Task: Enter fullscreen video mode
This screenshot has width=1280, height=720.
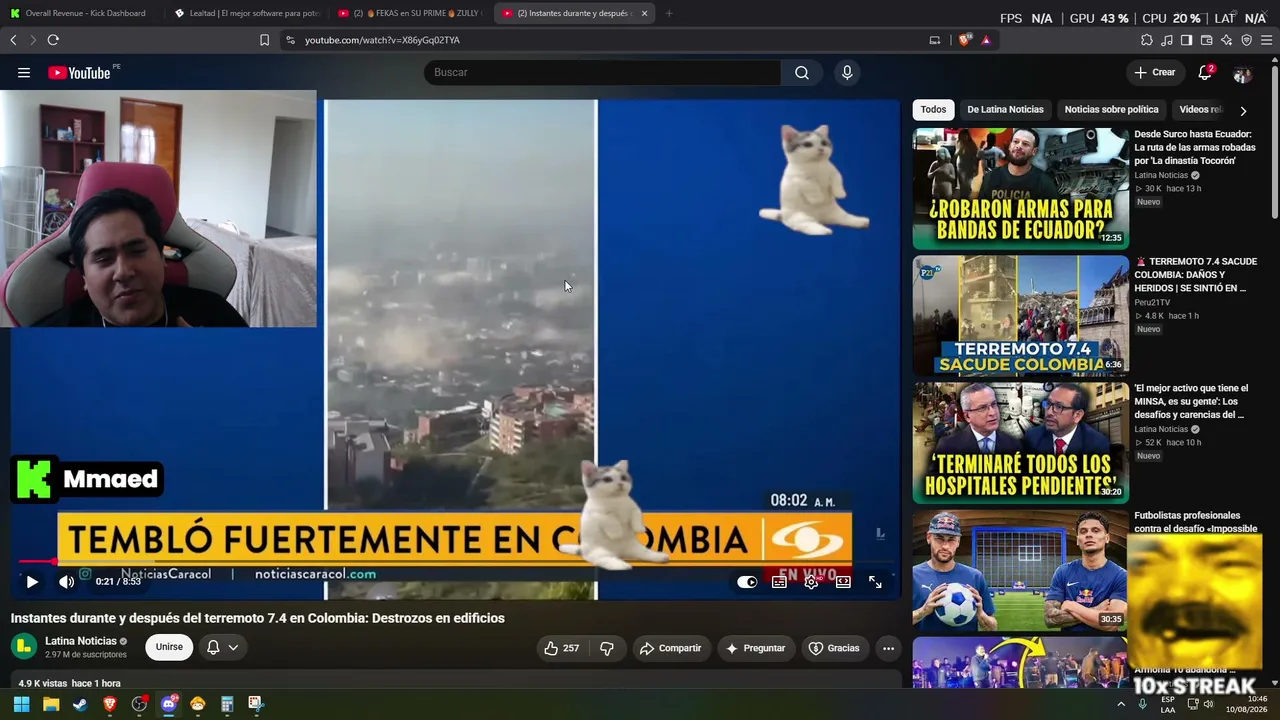Action: pos(875,582)
